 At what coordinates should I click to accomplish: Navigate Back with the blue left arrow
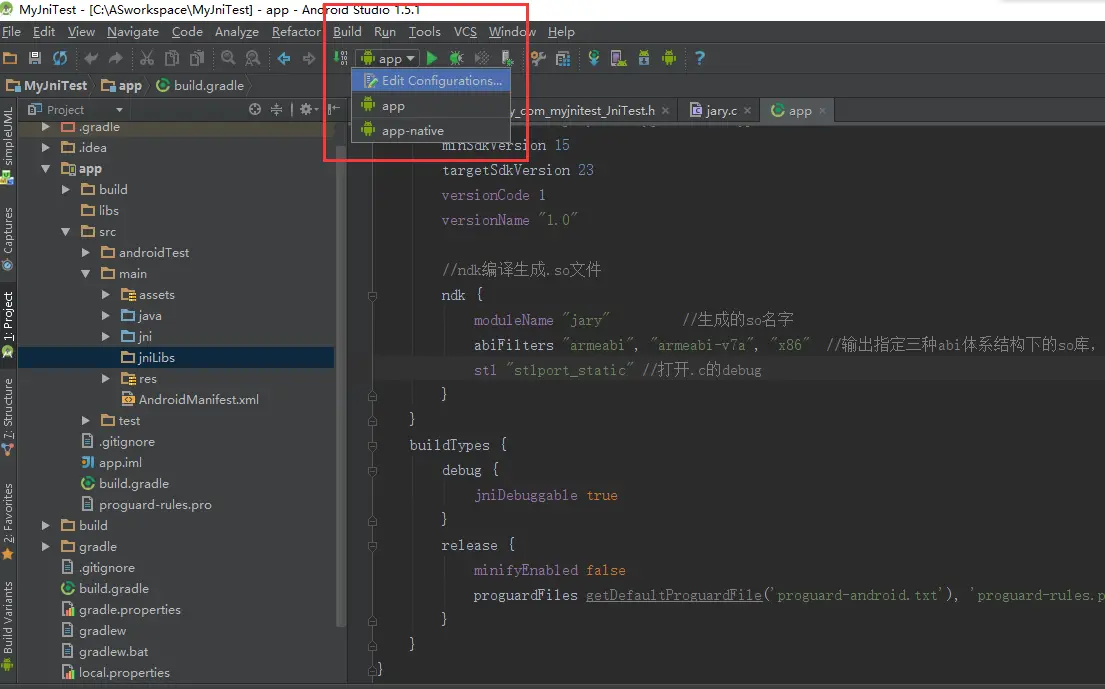click(284, 58)
